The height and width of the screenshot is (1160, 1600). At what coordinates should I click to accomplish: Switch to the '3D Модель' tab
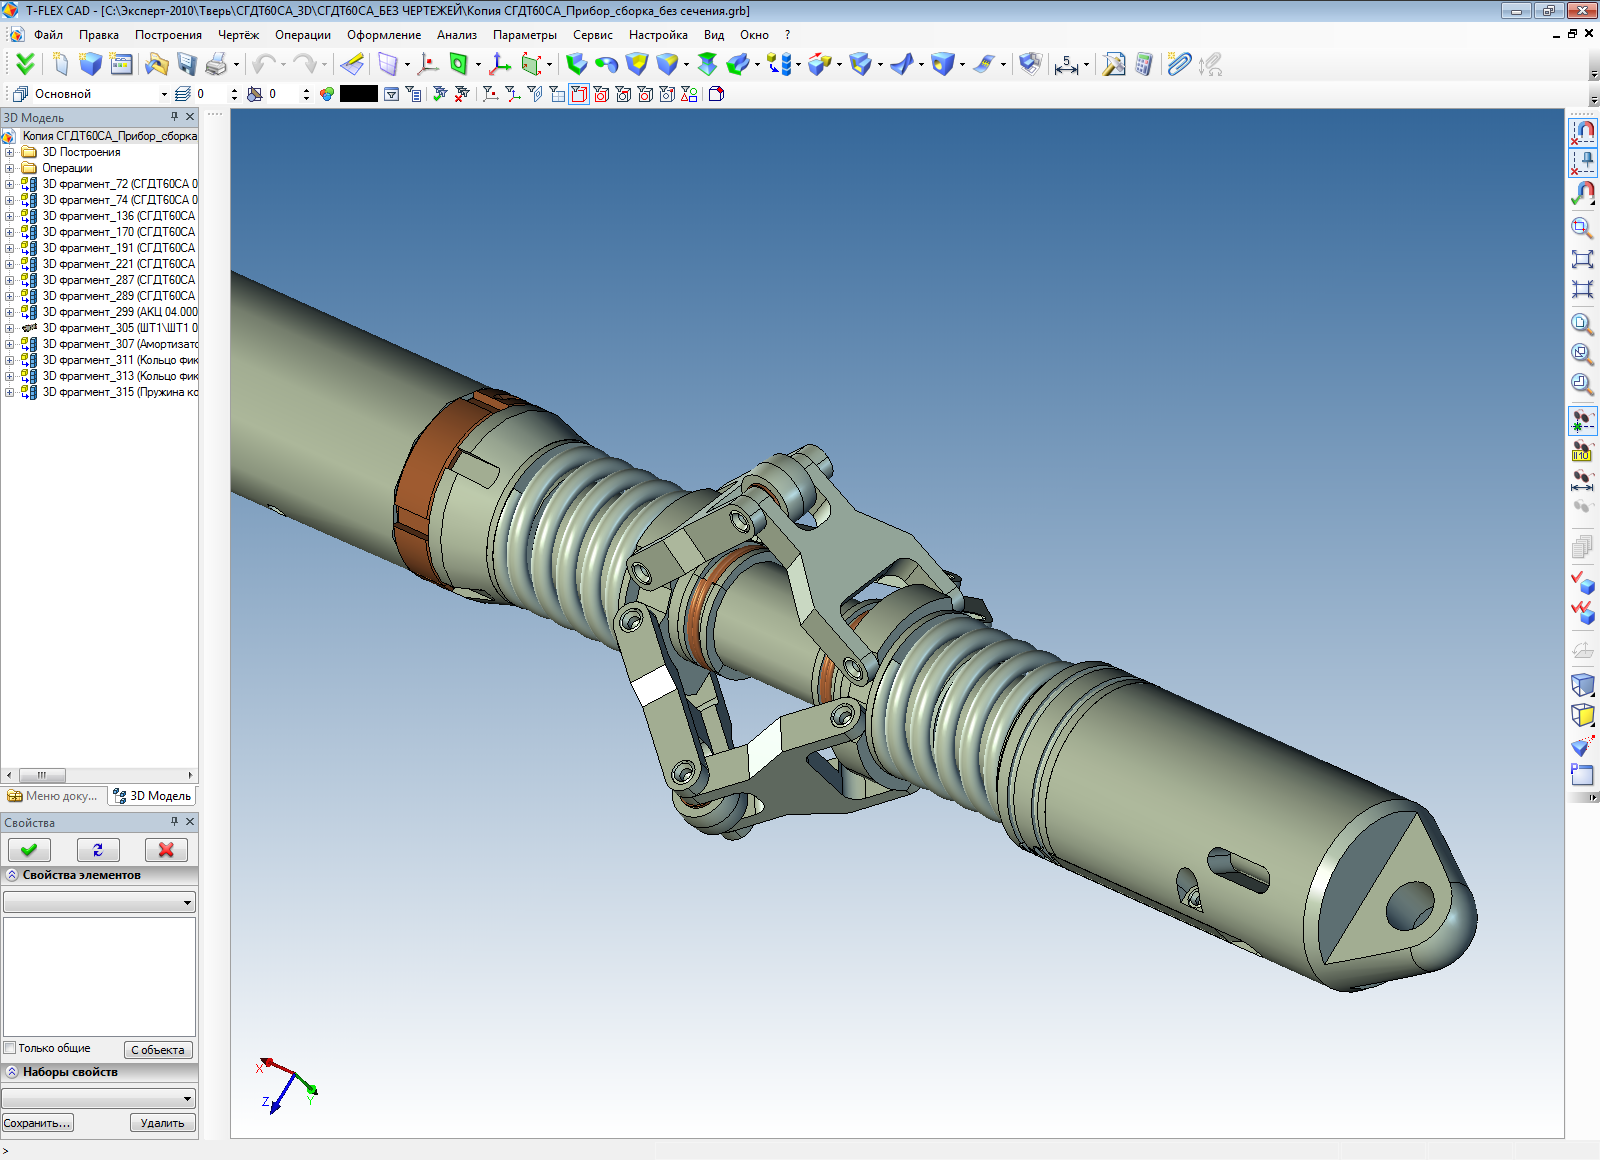152,796
